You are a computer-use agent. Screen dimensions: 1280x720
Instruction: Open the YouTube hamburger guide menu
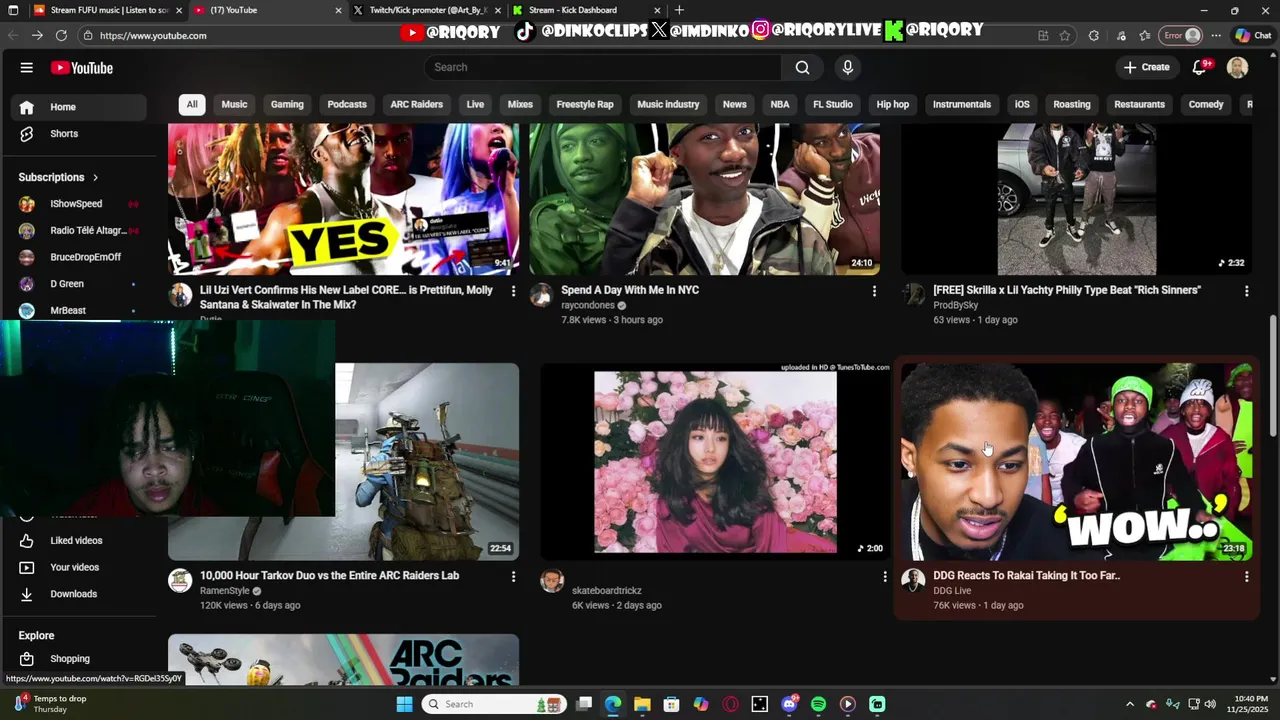click(26, 68)
